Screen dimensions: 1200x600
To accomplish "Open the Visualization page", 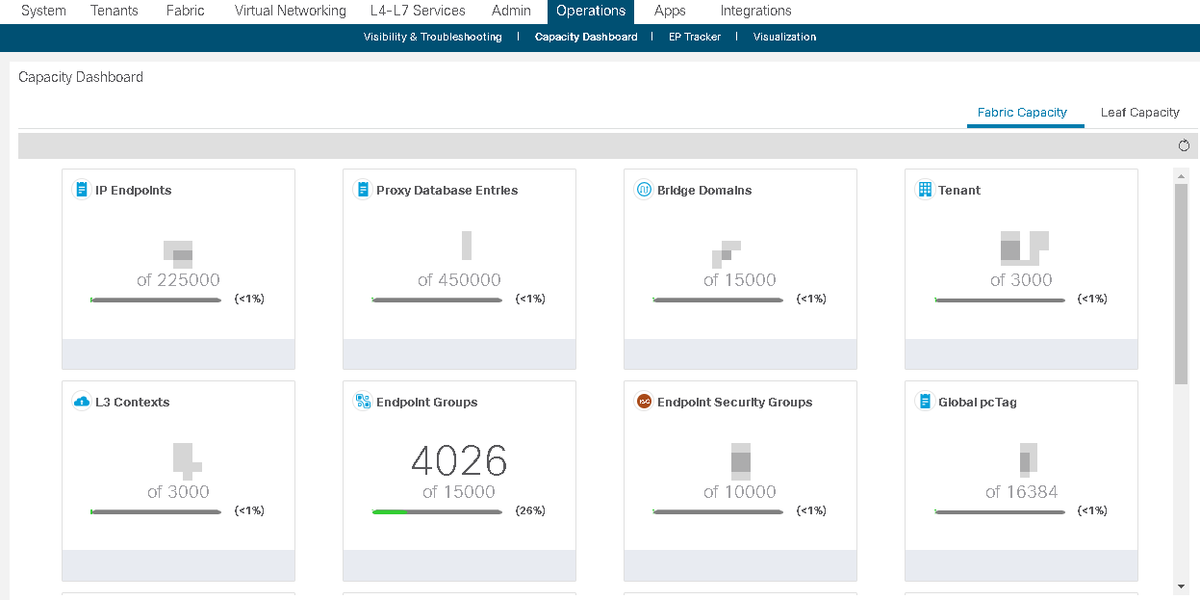I will (x=785, y=37).
